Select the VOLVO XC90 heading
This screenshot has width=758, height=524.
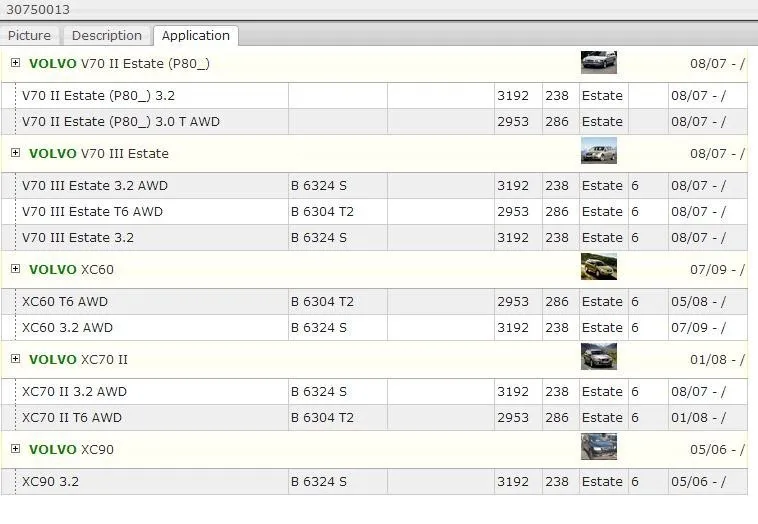point(71,450)
